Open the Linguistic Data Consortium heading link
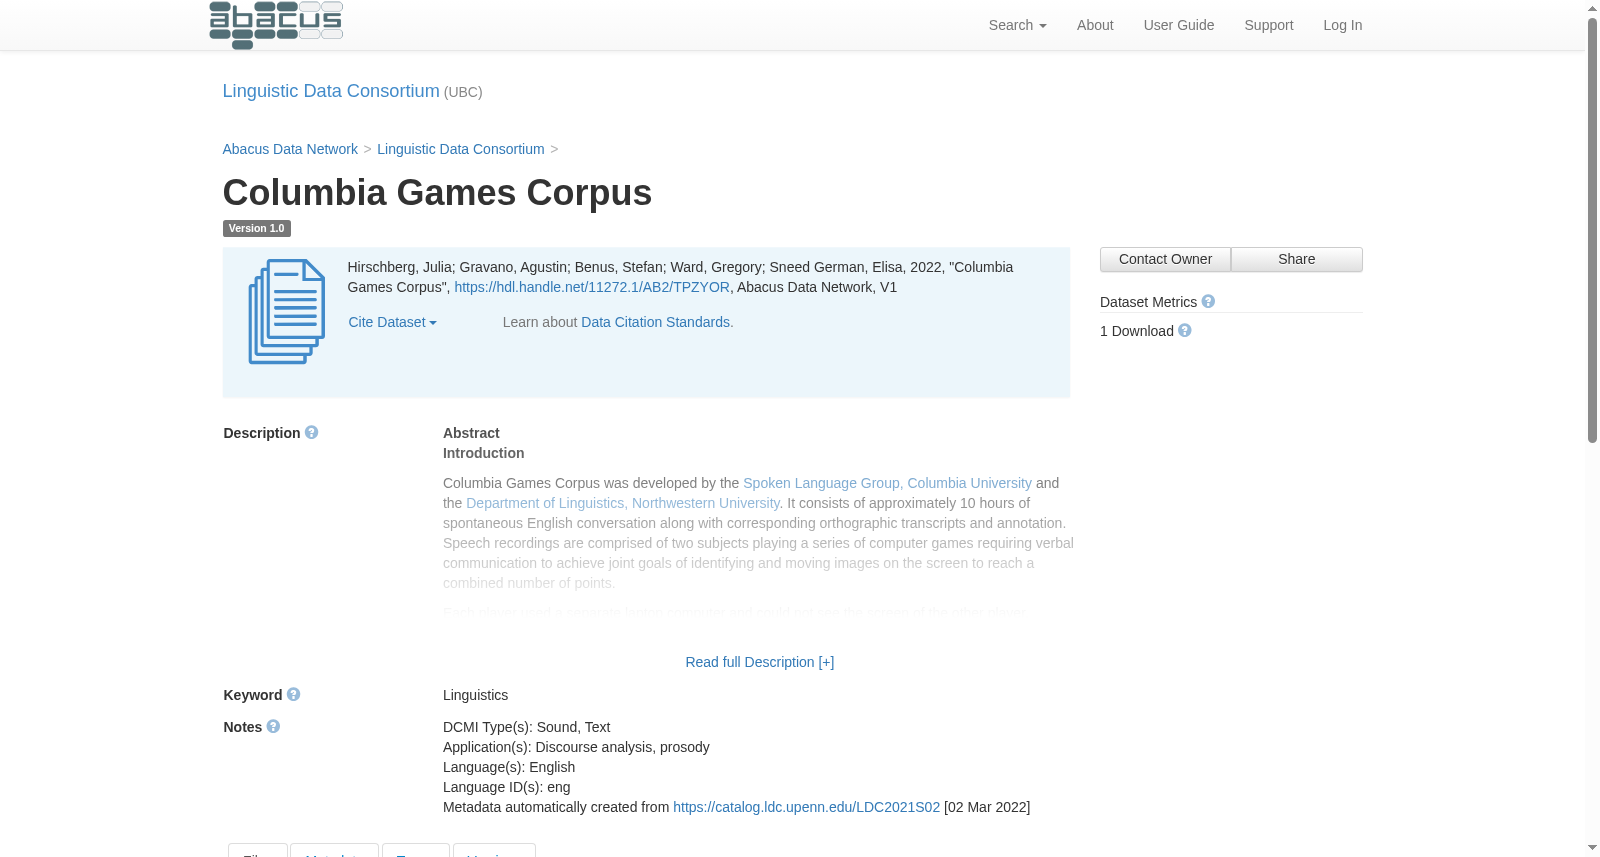Screen dimensions: 1600x857 (331, 91)
